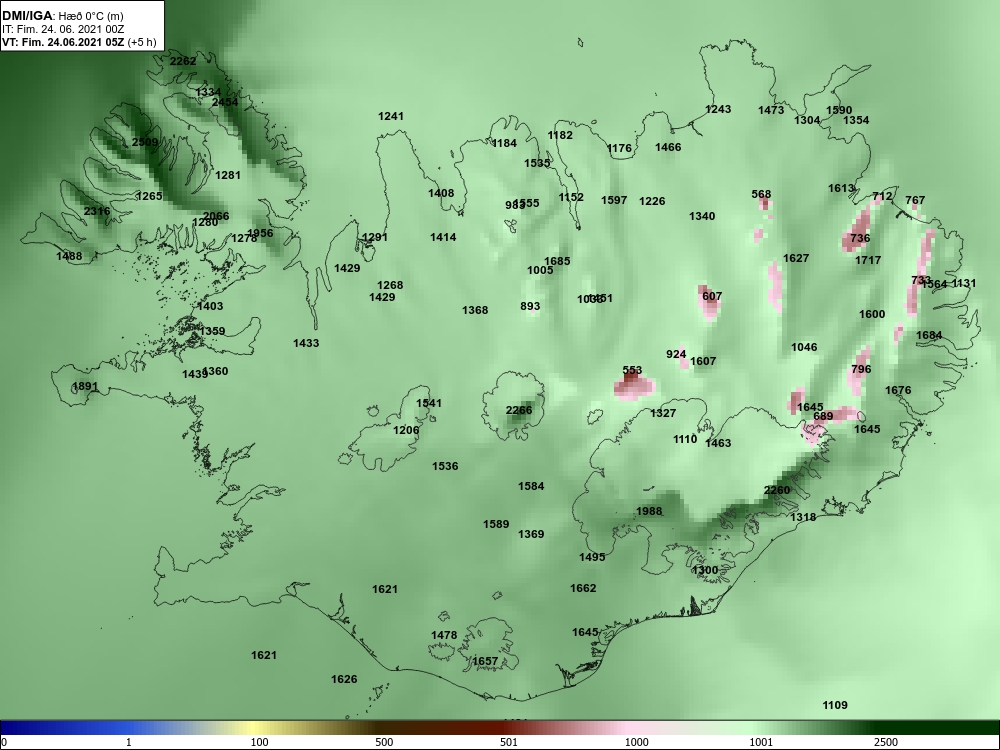Viewport: 1000px width, 750px height.
Task: Select the 568 value on the pink patch
Action: [x=761, y=195]
